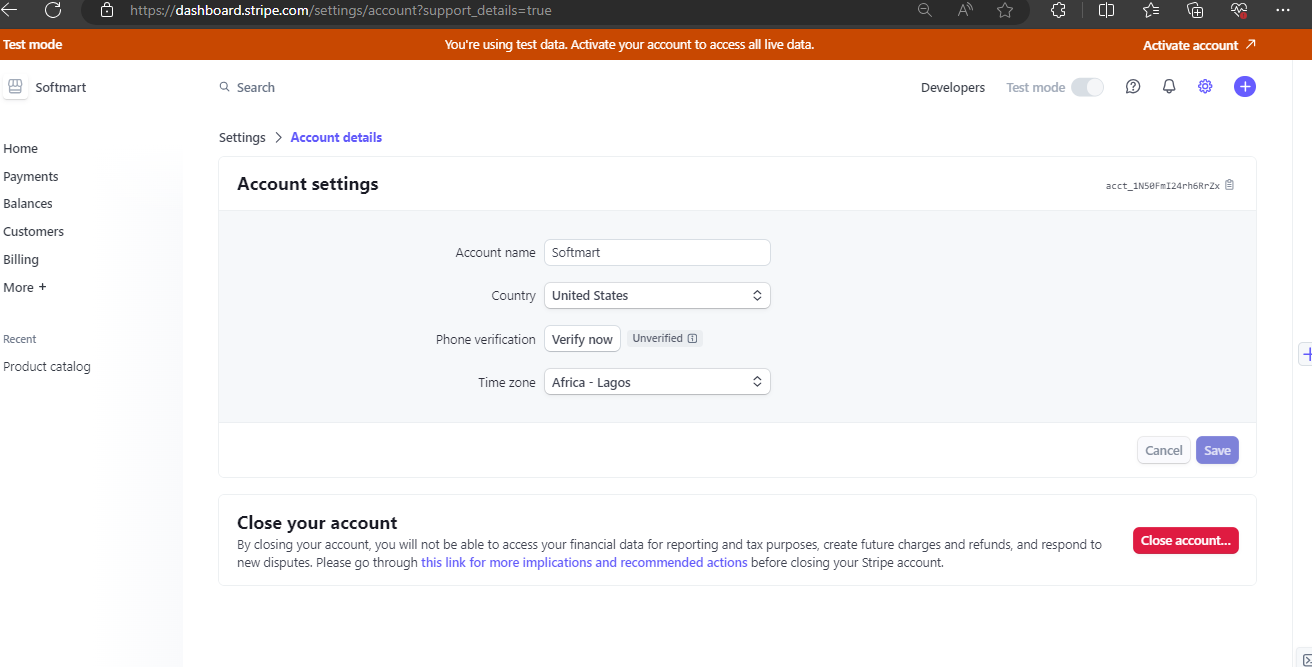
Task: Click the Softmart store icon
Action: [x=15, y=87]
